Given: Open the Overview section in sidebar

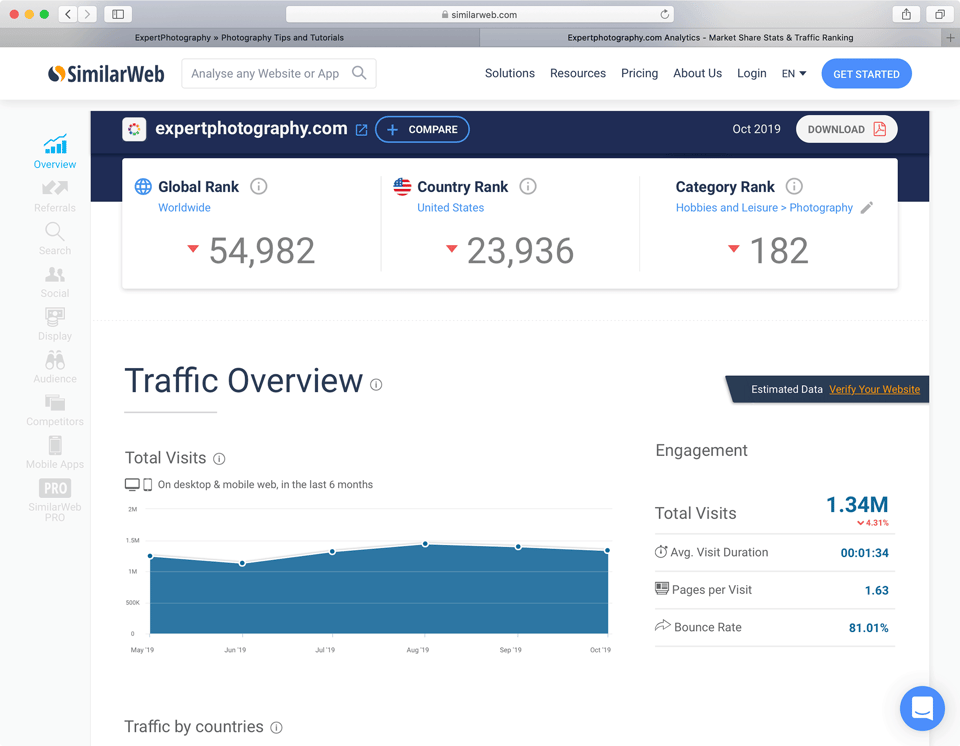Looking at the screenshot, I should click(54, 152).
